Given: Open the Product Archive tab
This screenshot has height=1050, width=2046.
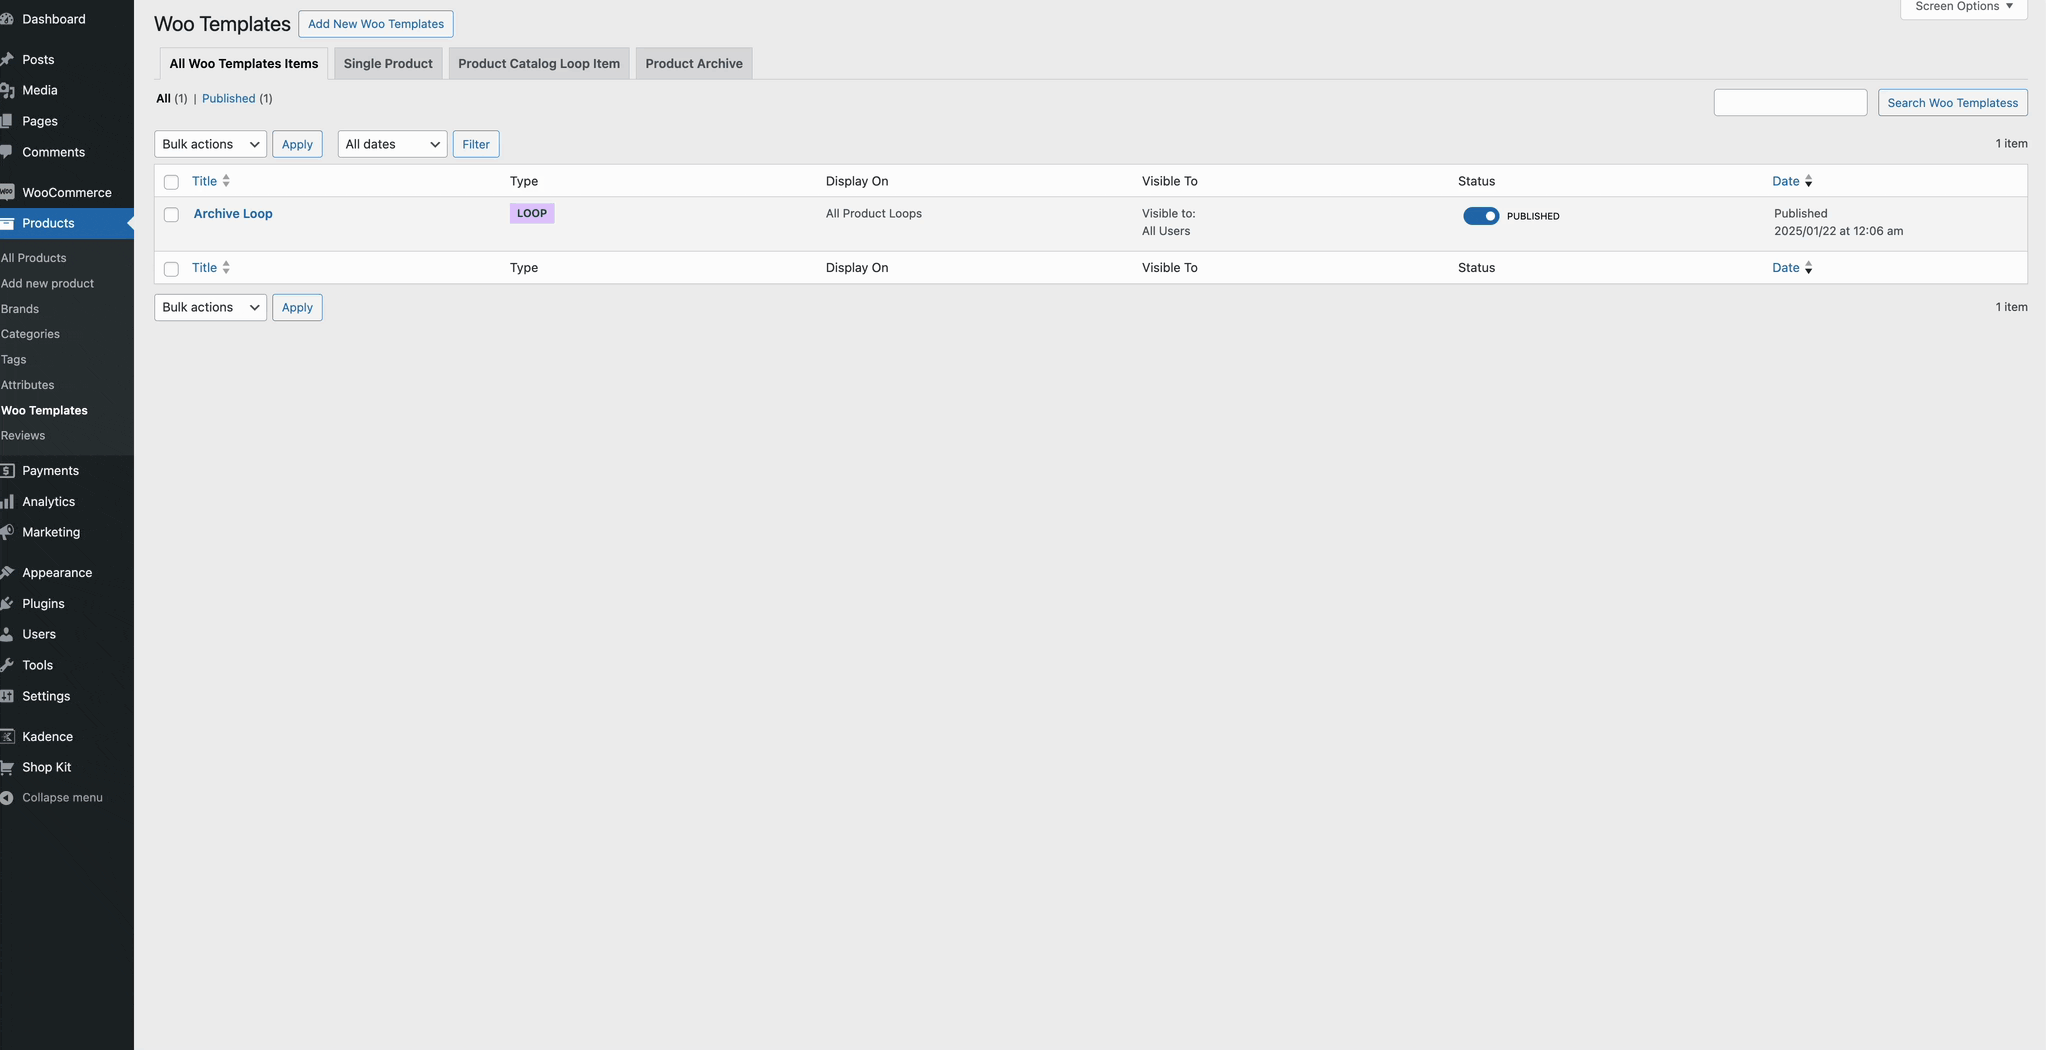Looking at the screenshot, I should pyautogui.click(x=693, y=63).
